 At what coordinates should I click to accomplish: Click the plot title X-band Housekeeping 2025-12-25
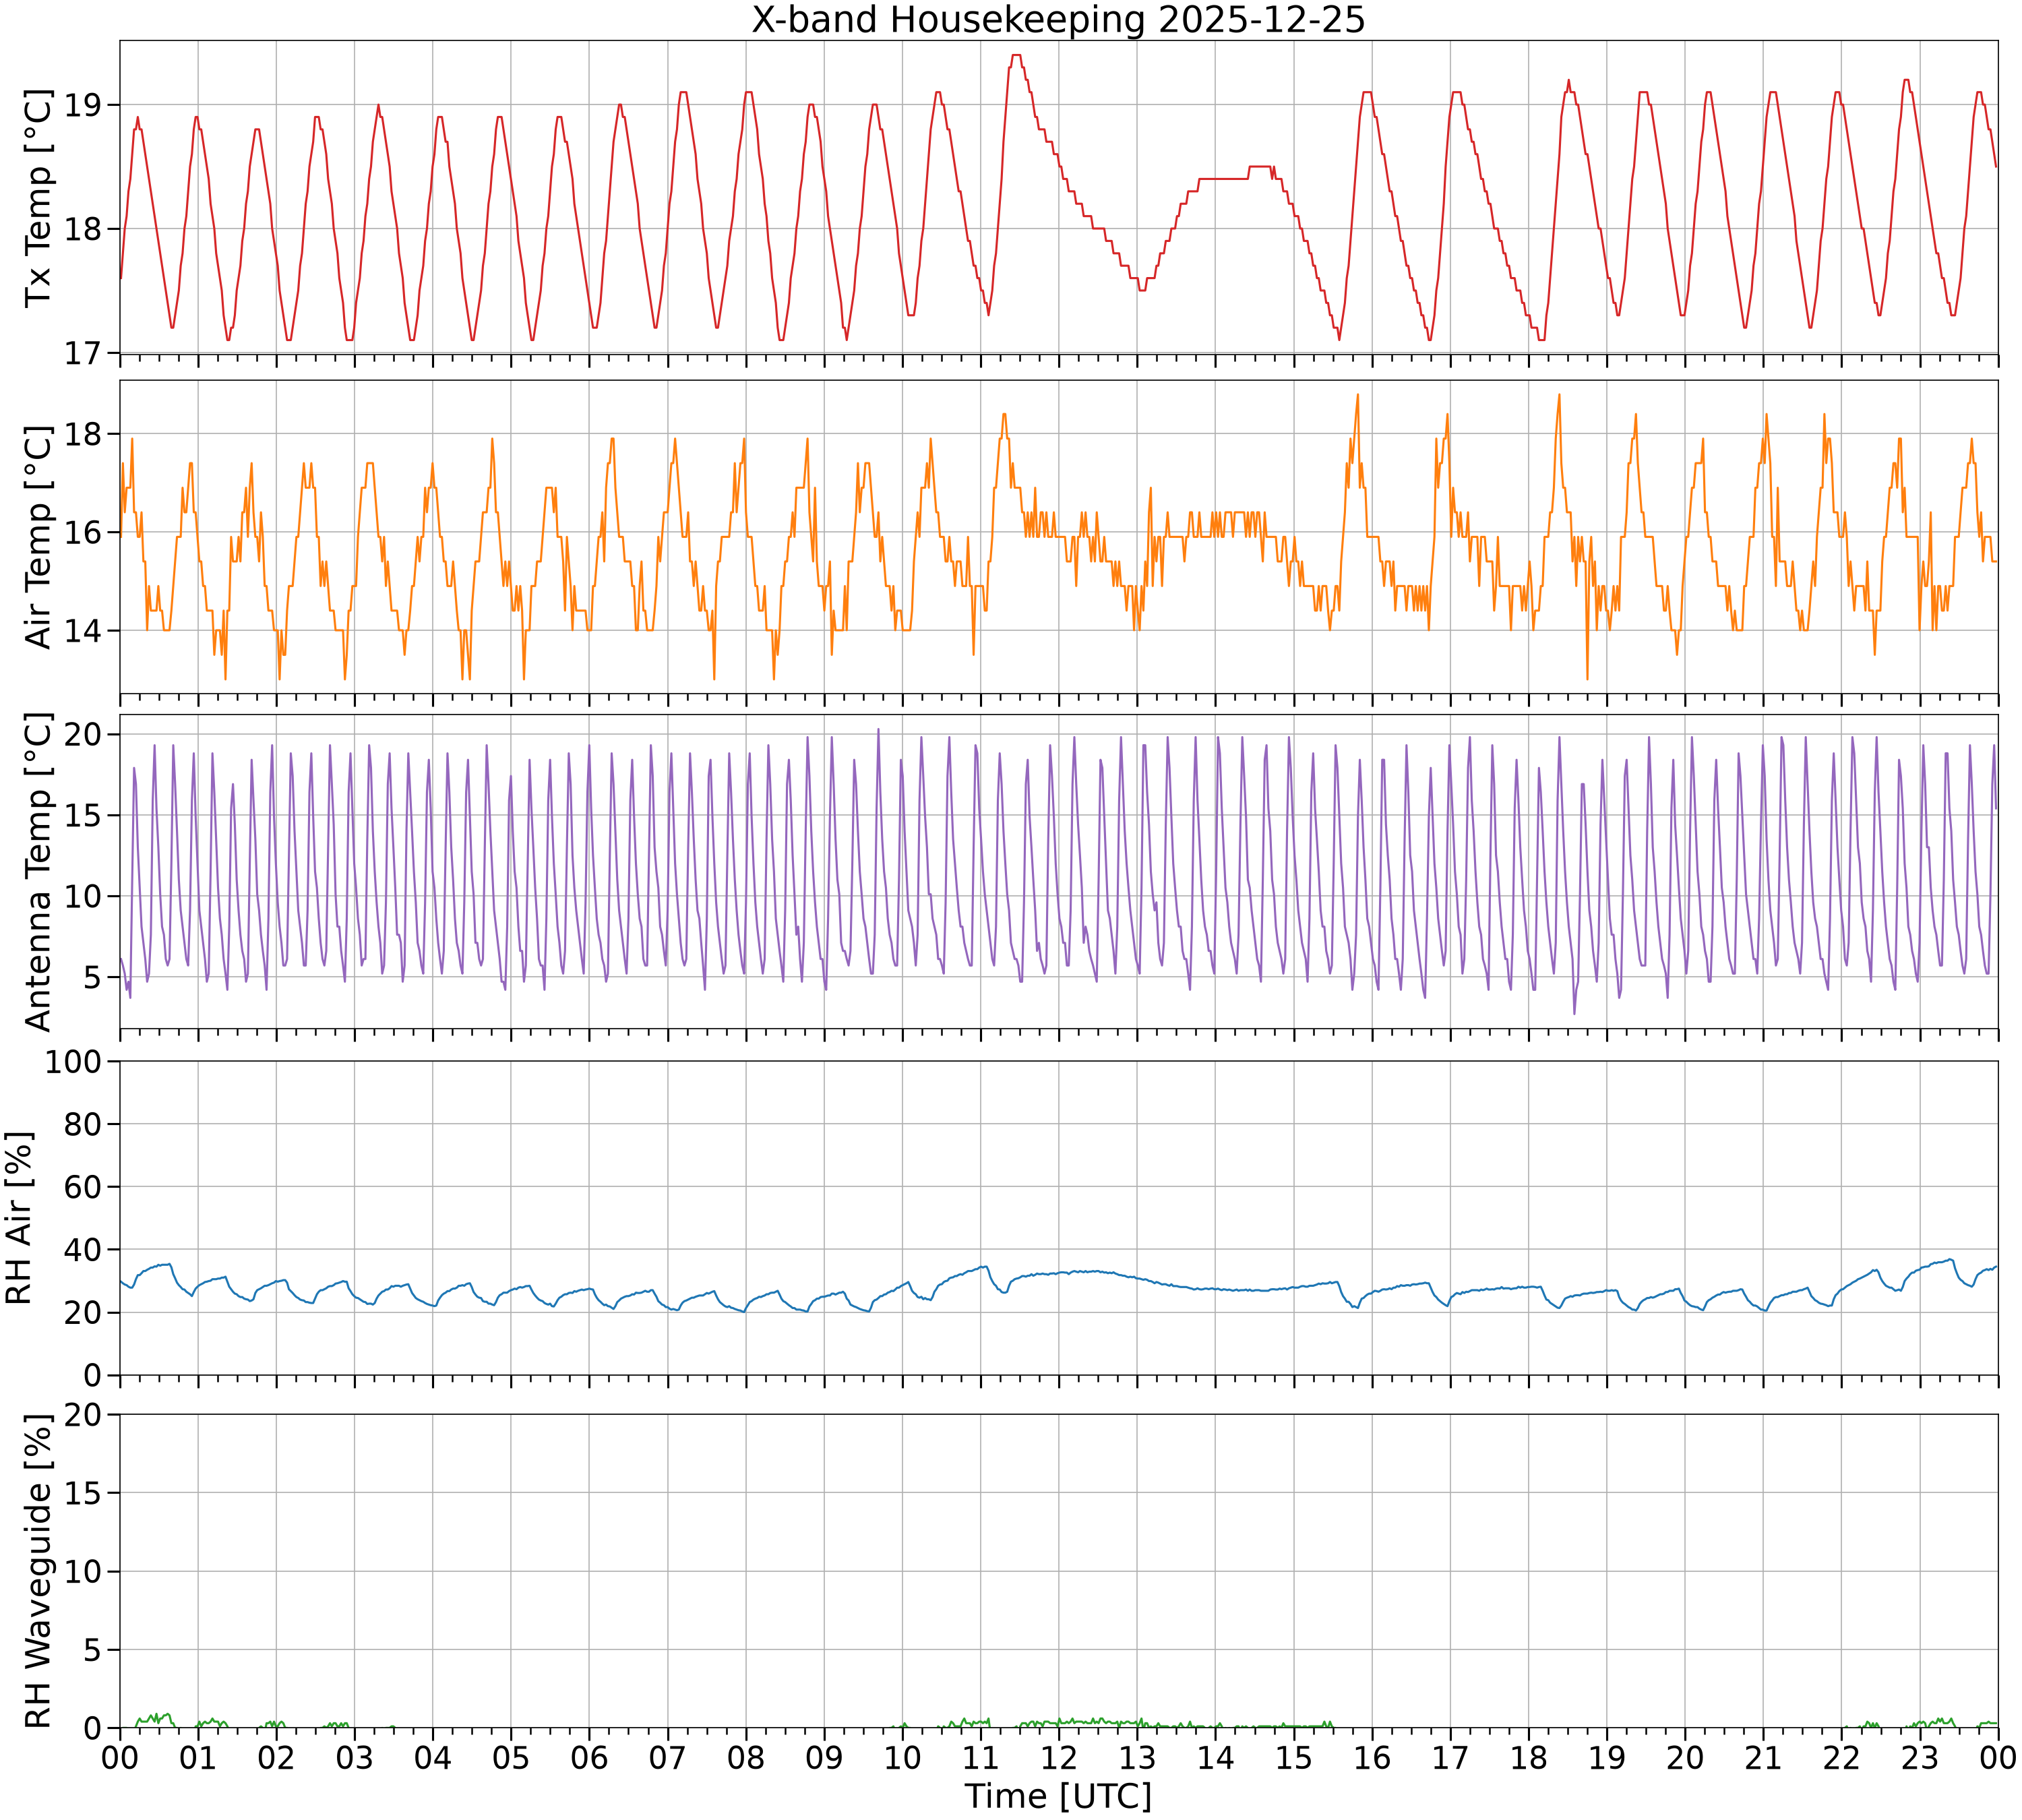click(x=1058, y=20)
